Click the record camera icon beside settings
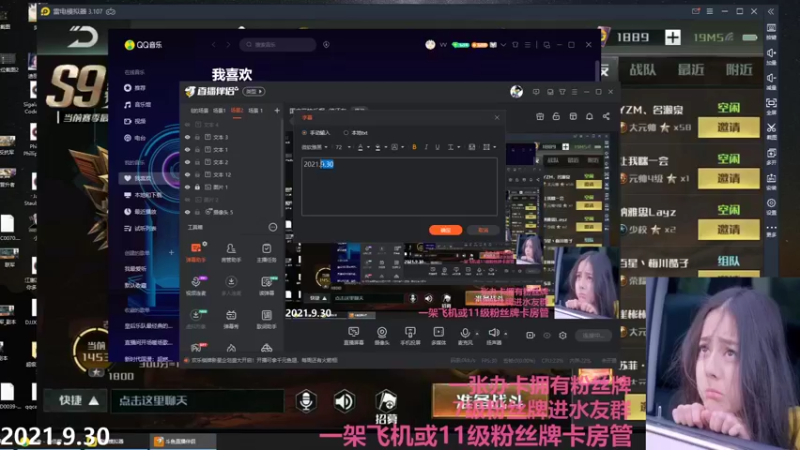 click(x=531, y=335)
